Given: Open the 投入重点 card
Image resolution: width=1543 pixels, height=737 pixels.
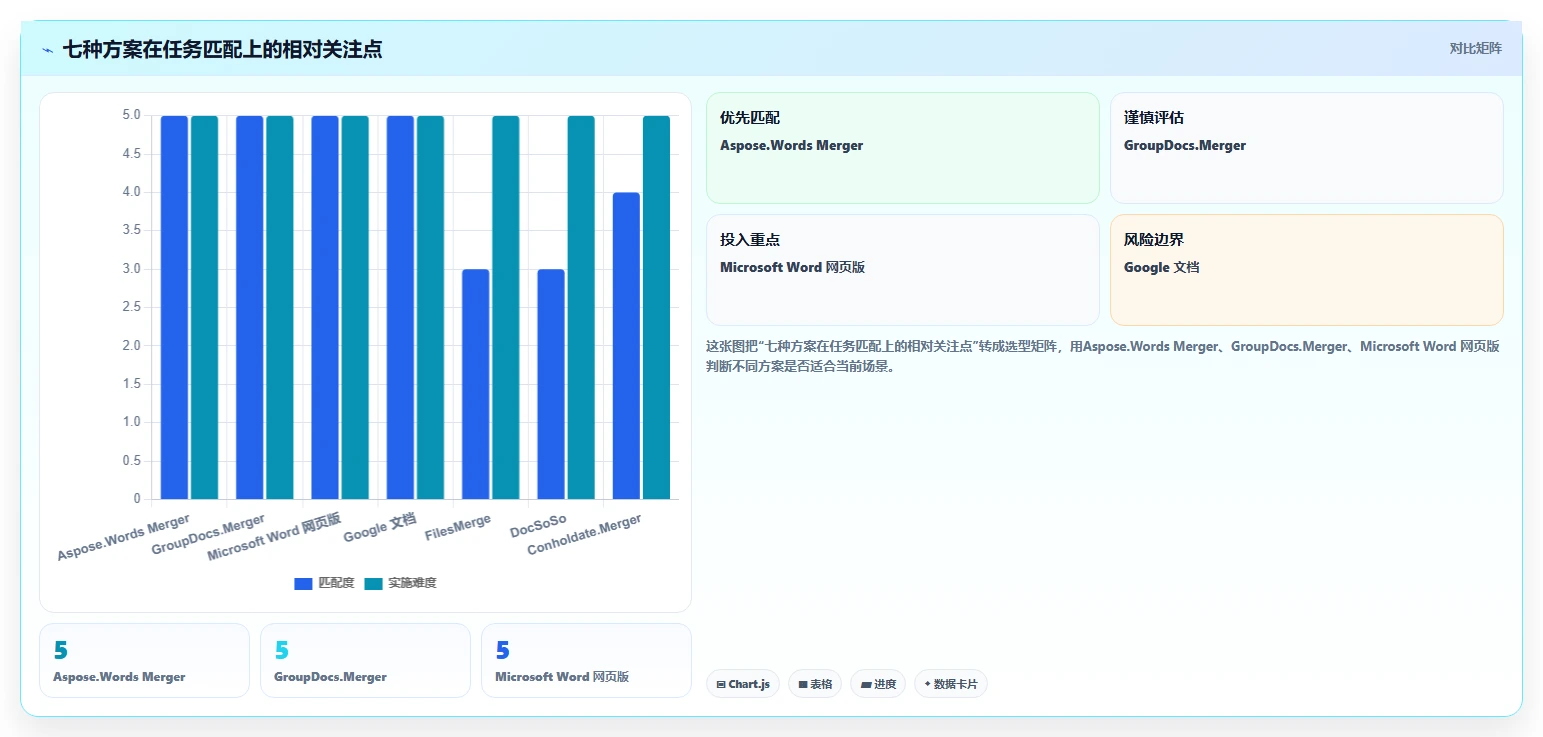Looking at the screenshot, I should 903,270.
